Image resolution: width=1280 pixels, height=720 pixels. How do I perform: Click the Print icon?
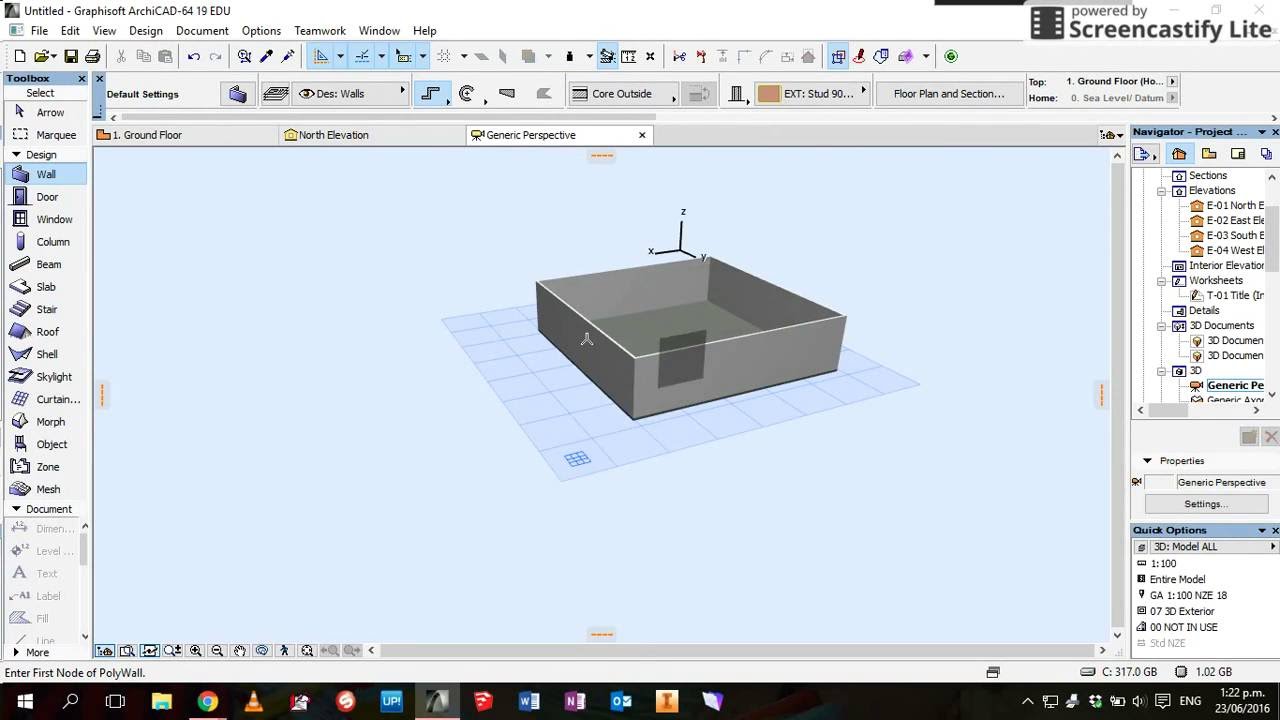click(x=92, y=56)
